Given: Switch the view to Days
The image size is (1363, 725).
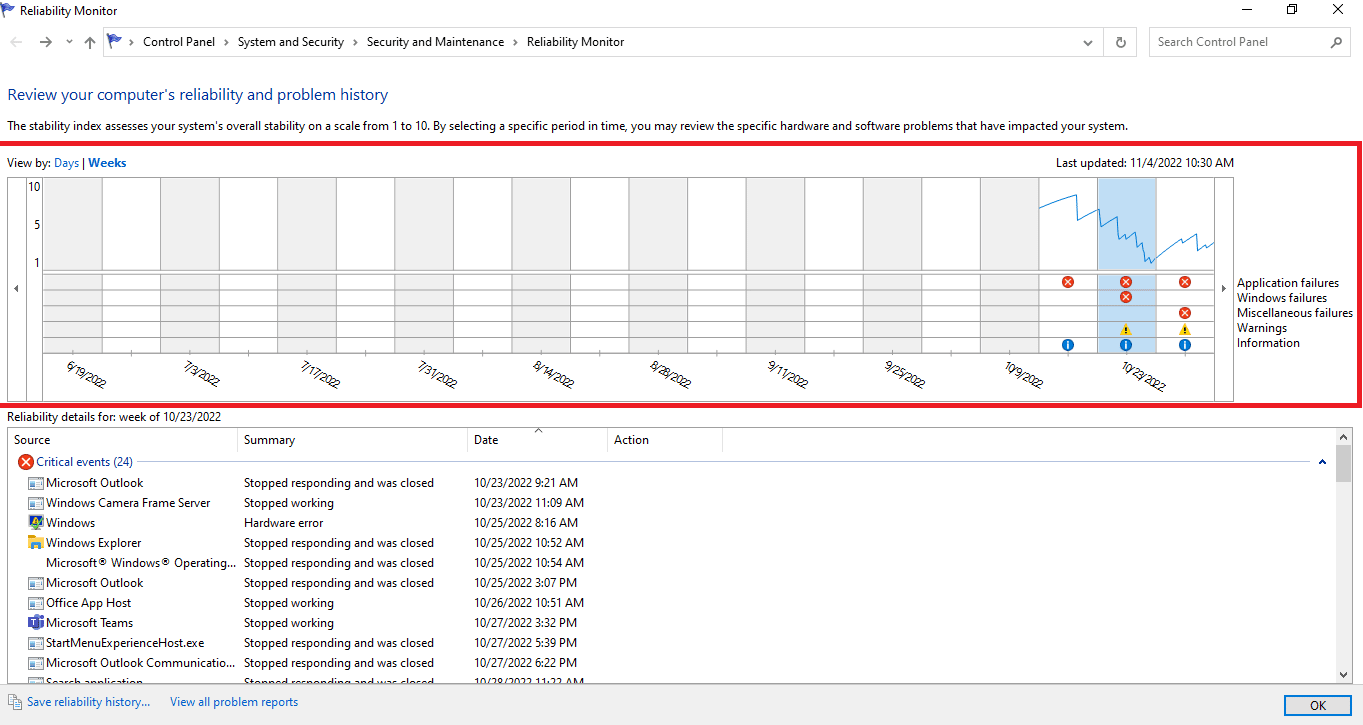Looking at the screenshot, I should click(66, 162).
